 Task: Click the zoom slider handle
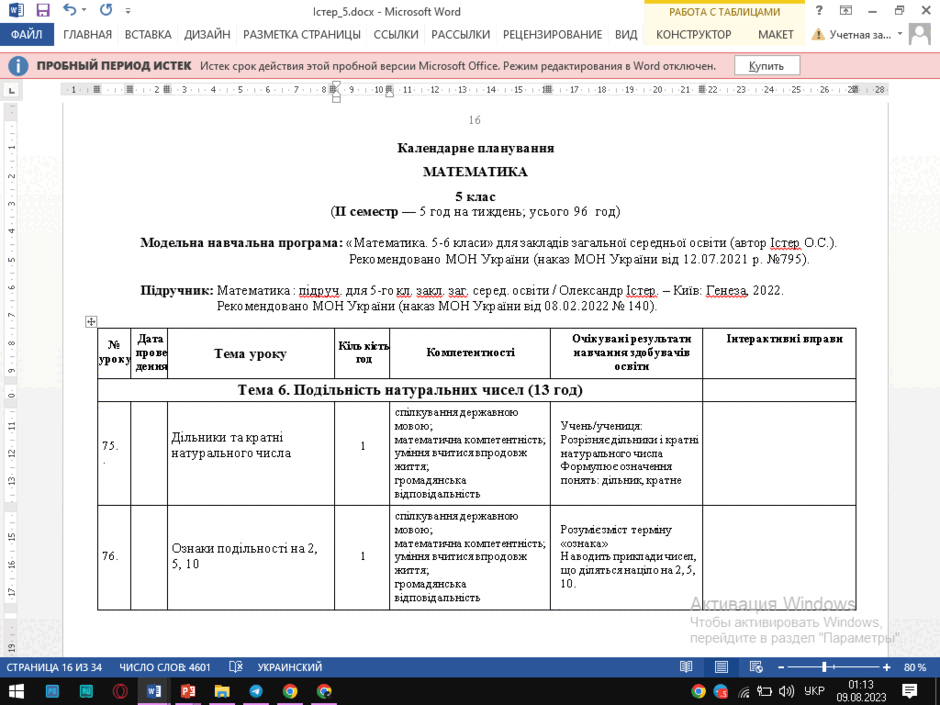coord(825,667)
